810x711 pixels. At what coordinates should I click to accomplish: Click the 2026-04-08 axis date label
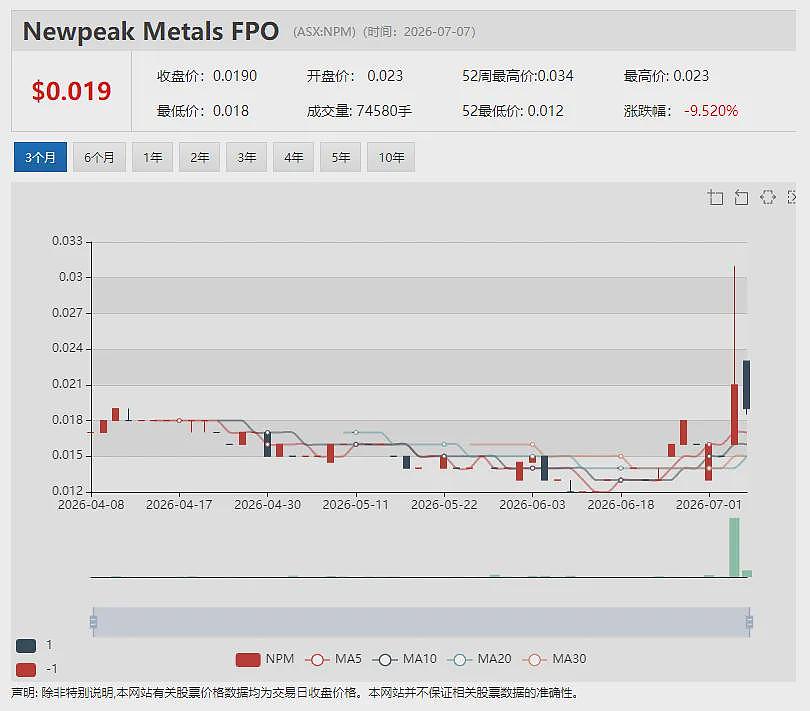pos(91,505)
